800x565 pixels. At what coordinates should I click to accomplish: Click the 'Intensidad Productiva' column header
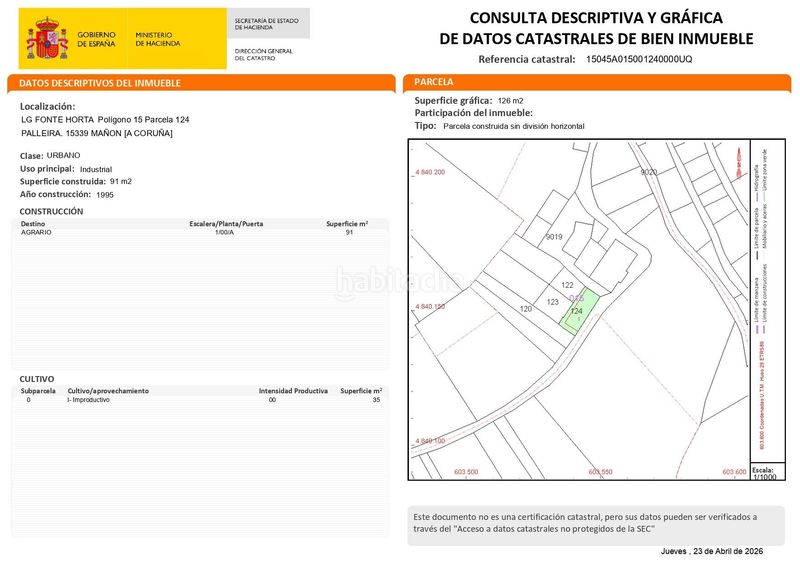[x=293, y=391]
